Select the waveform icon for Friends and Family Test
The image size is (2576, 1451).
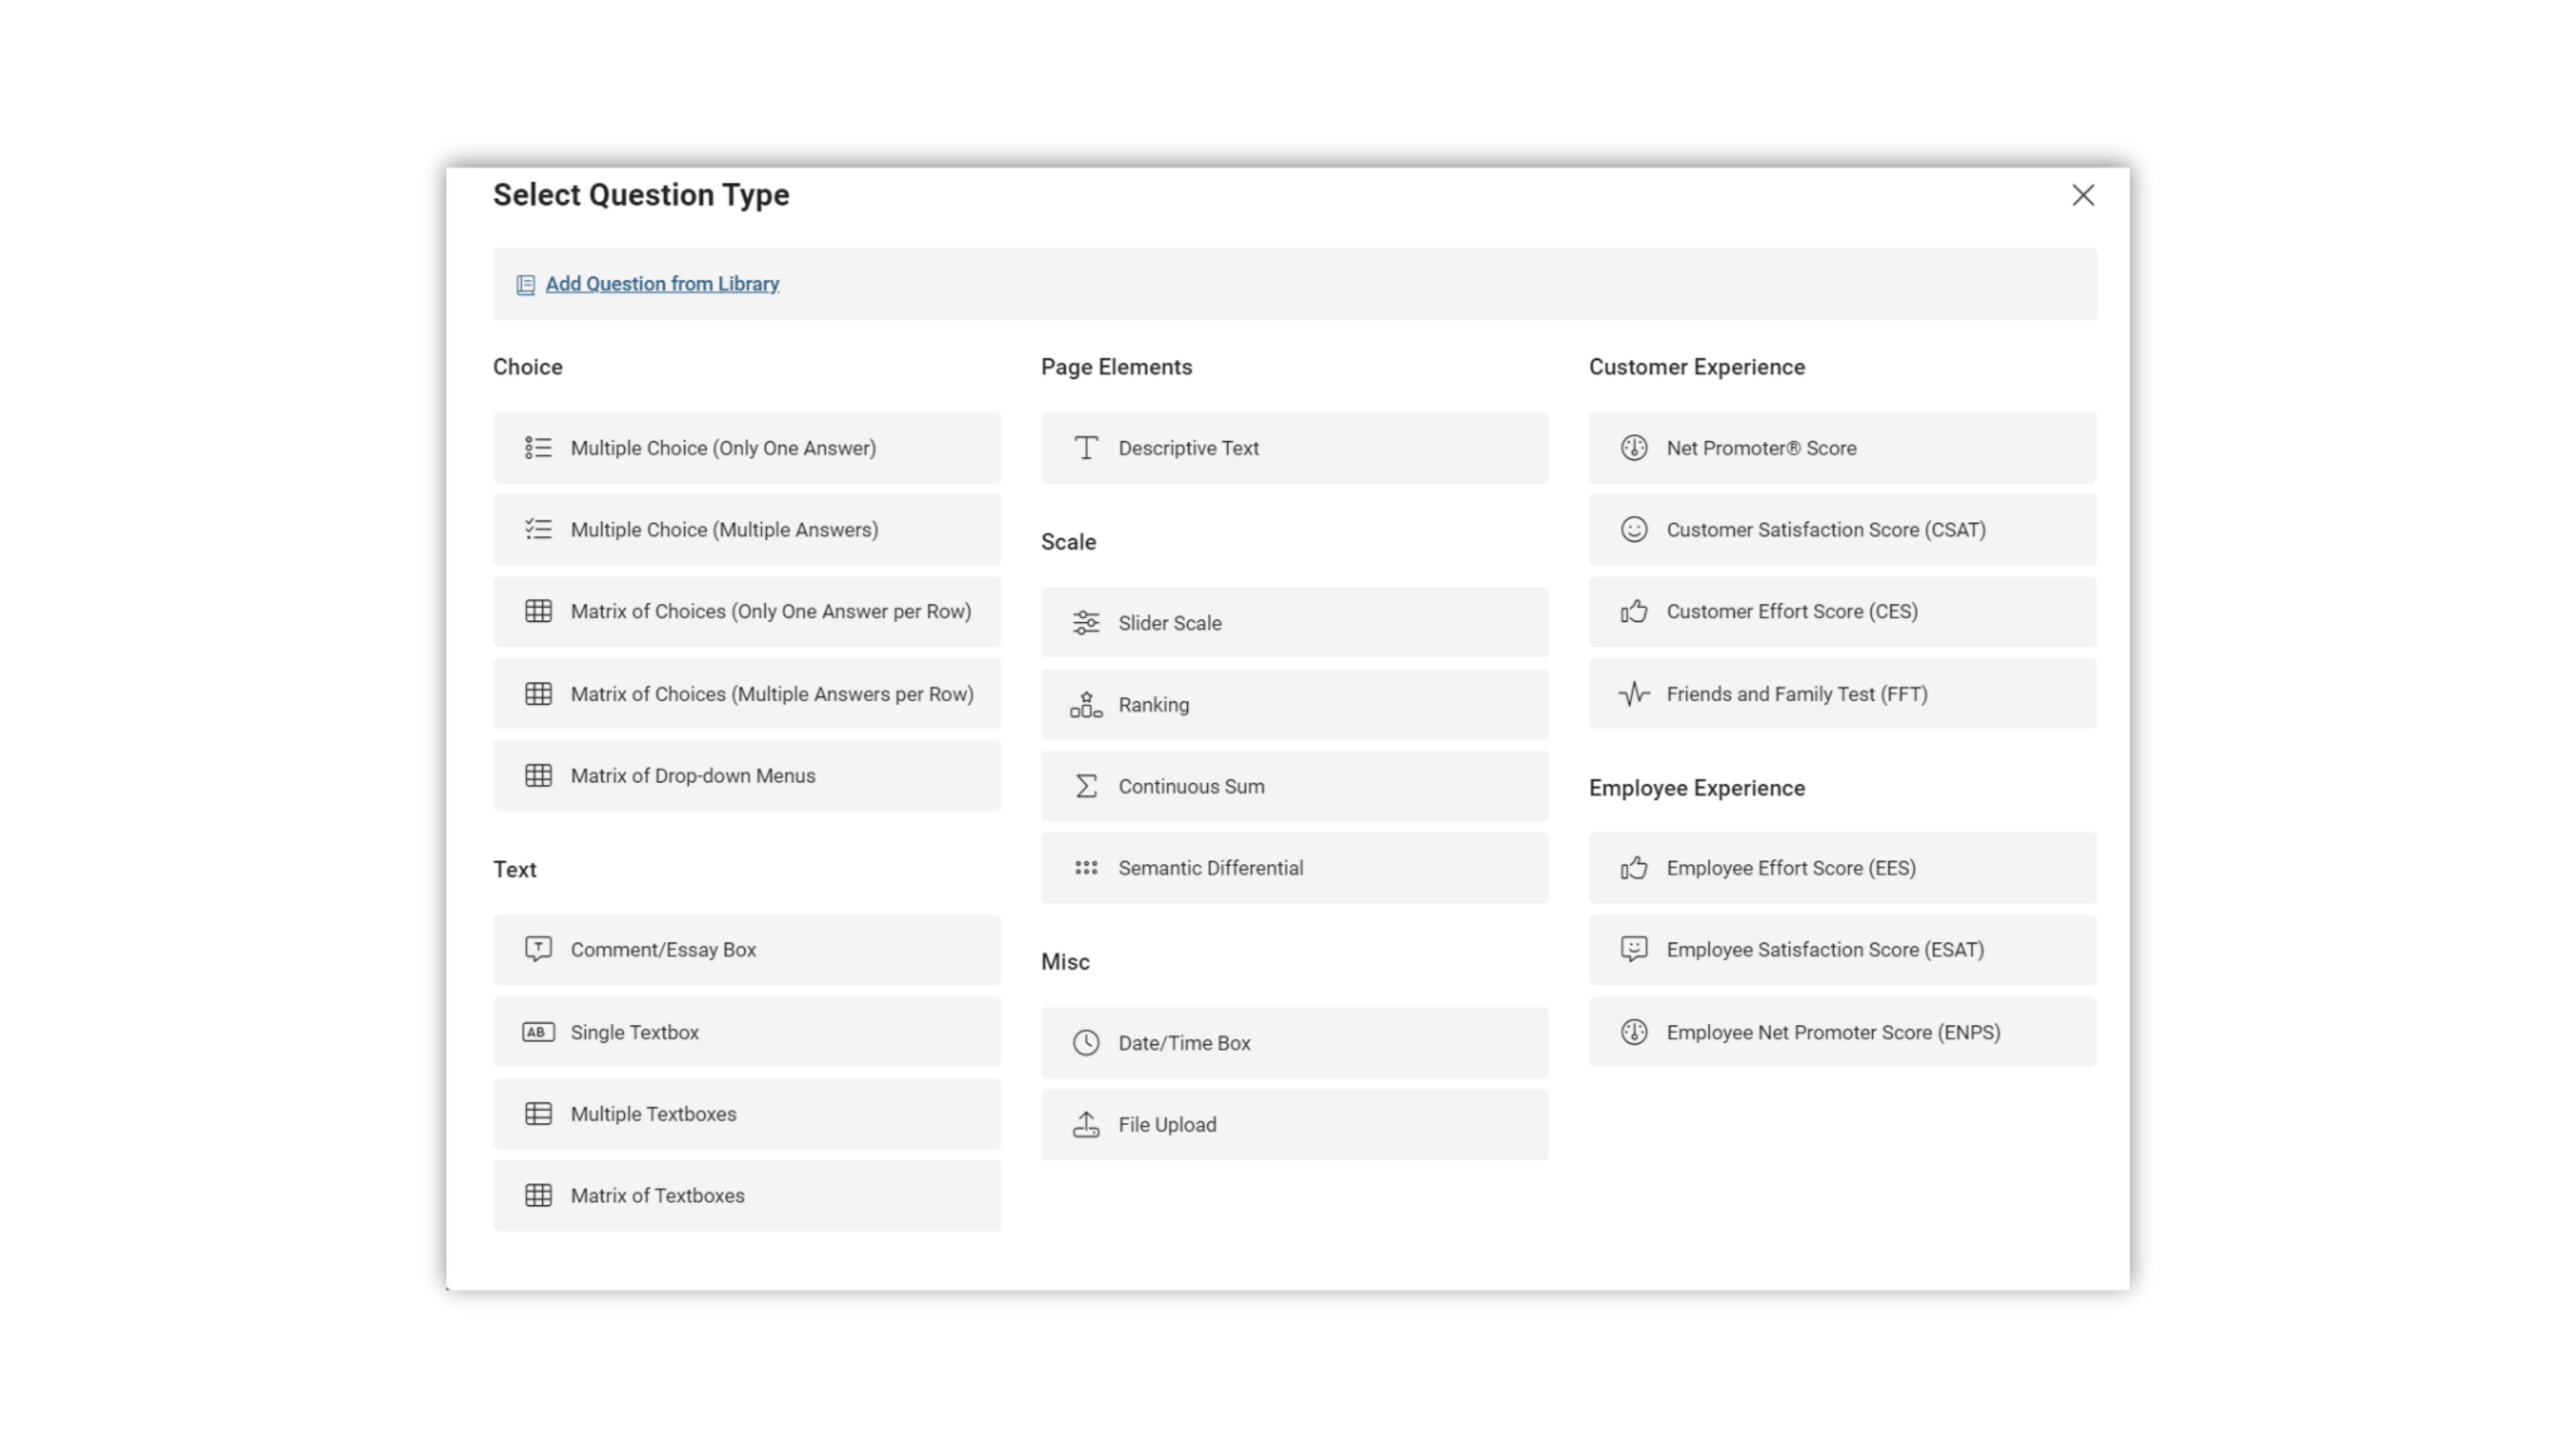(x=1634, y=693)
